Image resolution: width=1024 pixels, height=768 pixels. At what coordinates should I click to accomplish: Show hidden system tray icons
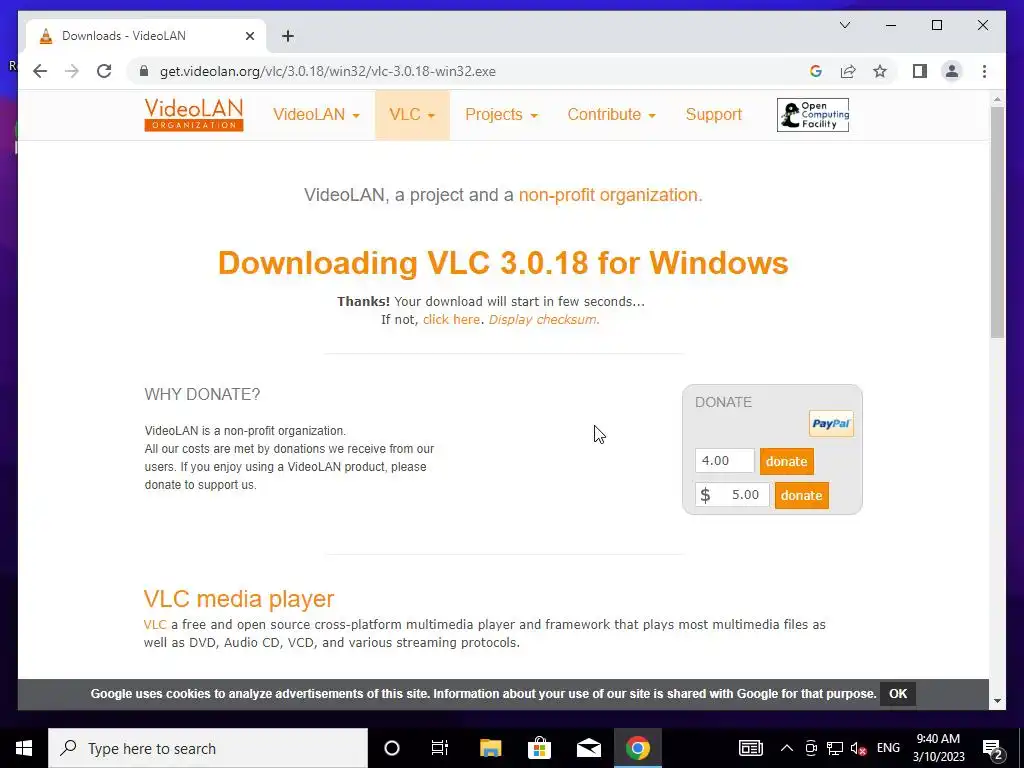[787, 748]
